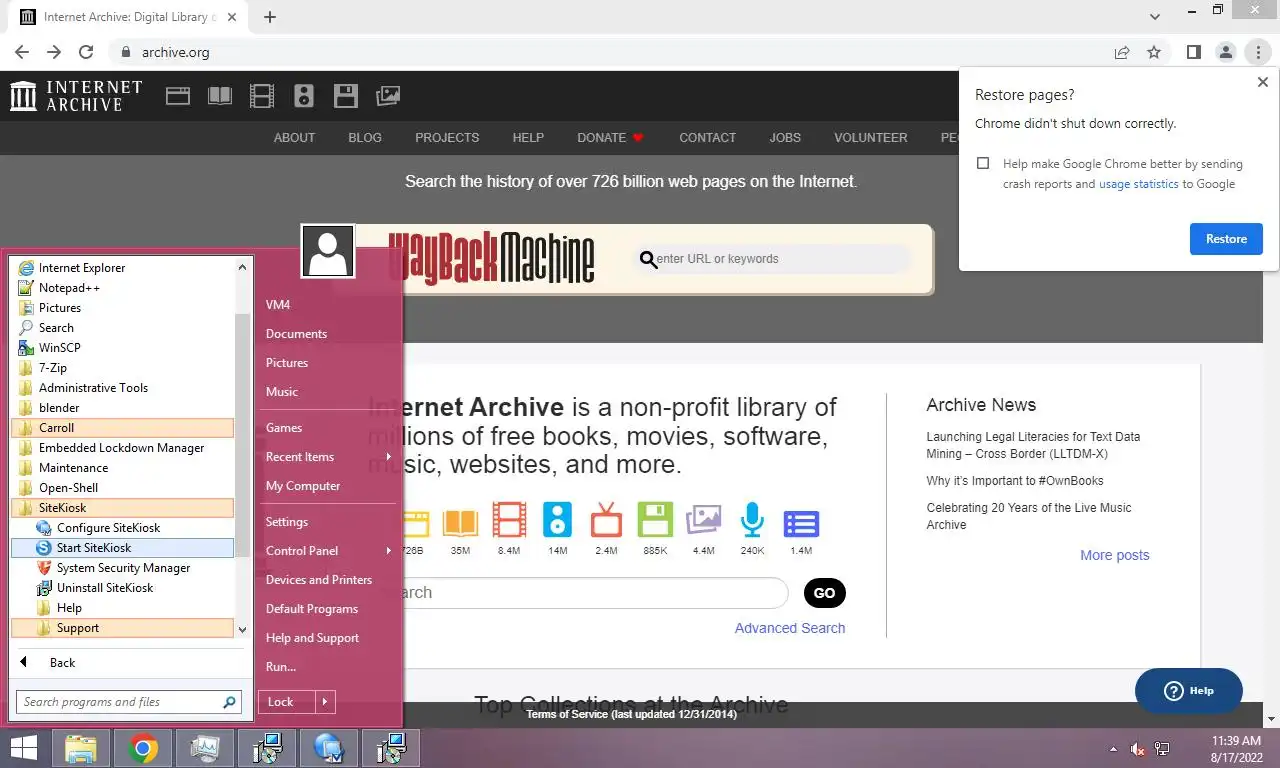Click the Chrome reload button

click(86, 52)
